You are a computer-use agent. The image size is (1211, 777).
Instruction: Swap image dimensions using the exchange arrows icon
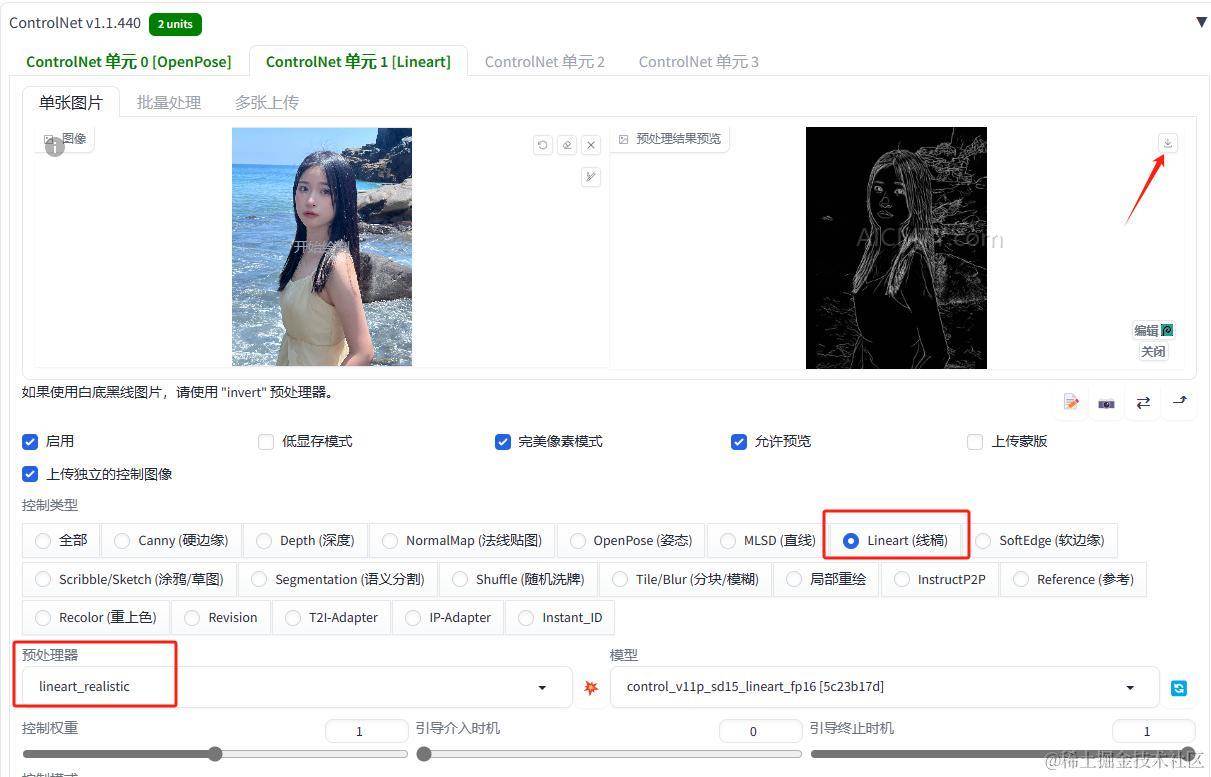tap(1143, 403)
